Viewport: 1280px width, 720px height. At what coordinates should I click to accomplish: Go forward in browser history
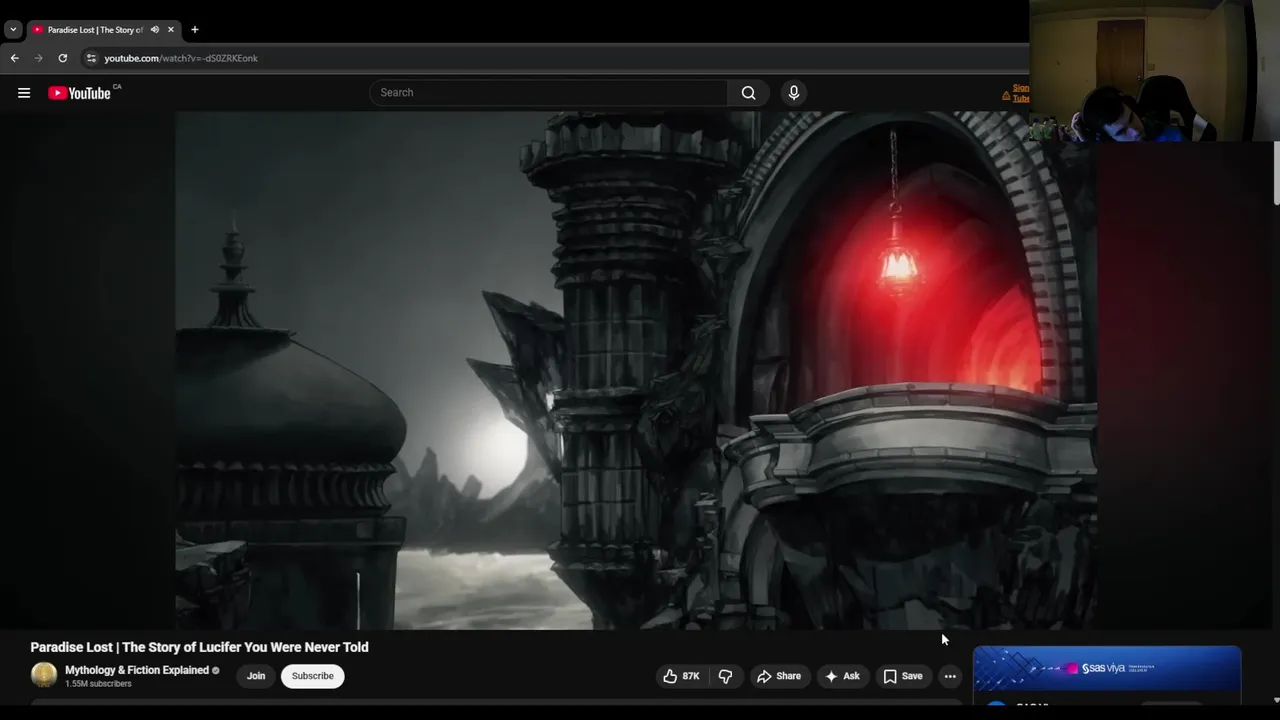click(39, 58)
